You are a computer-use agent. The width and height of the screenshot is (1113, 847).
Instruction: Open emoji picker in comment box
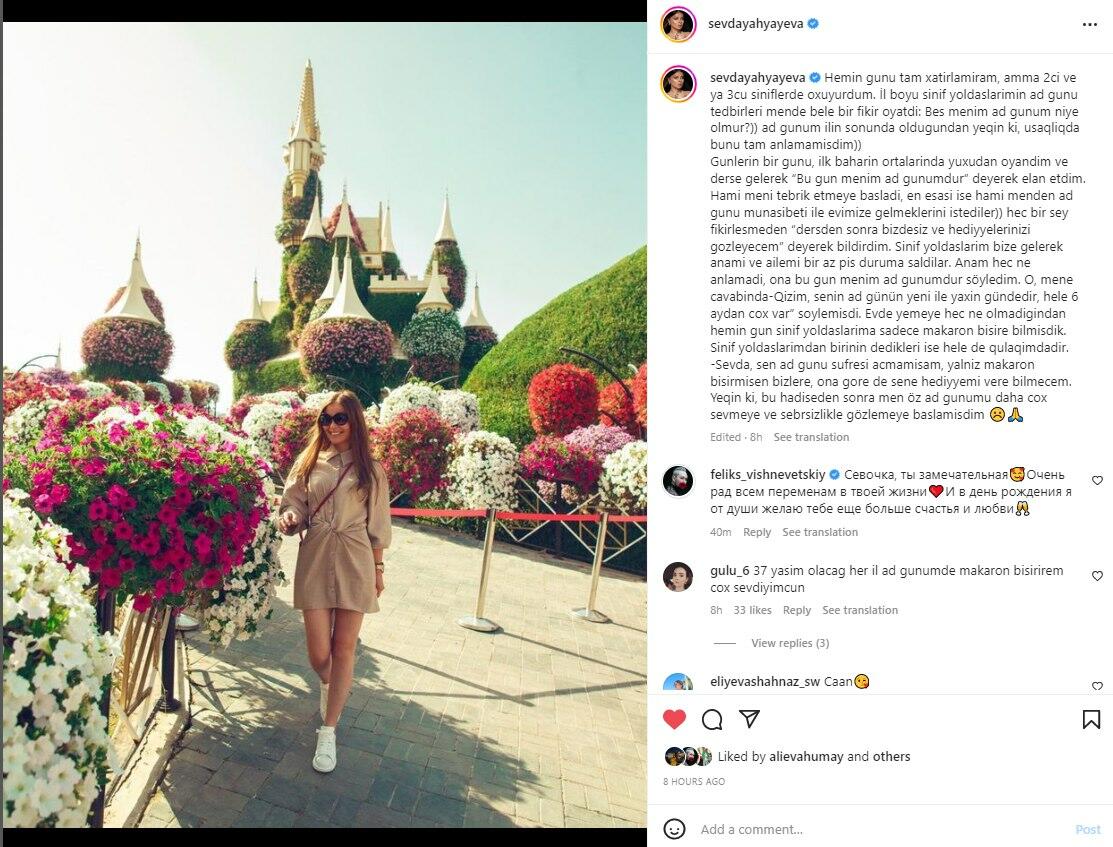click(x=674, y=829)
